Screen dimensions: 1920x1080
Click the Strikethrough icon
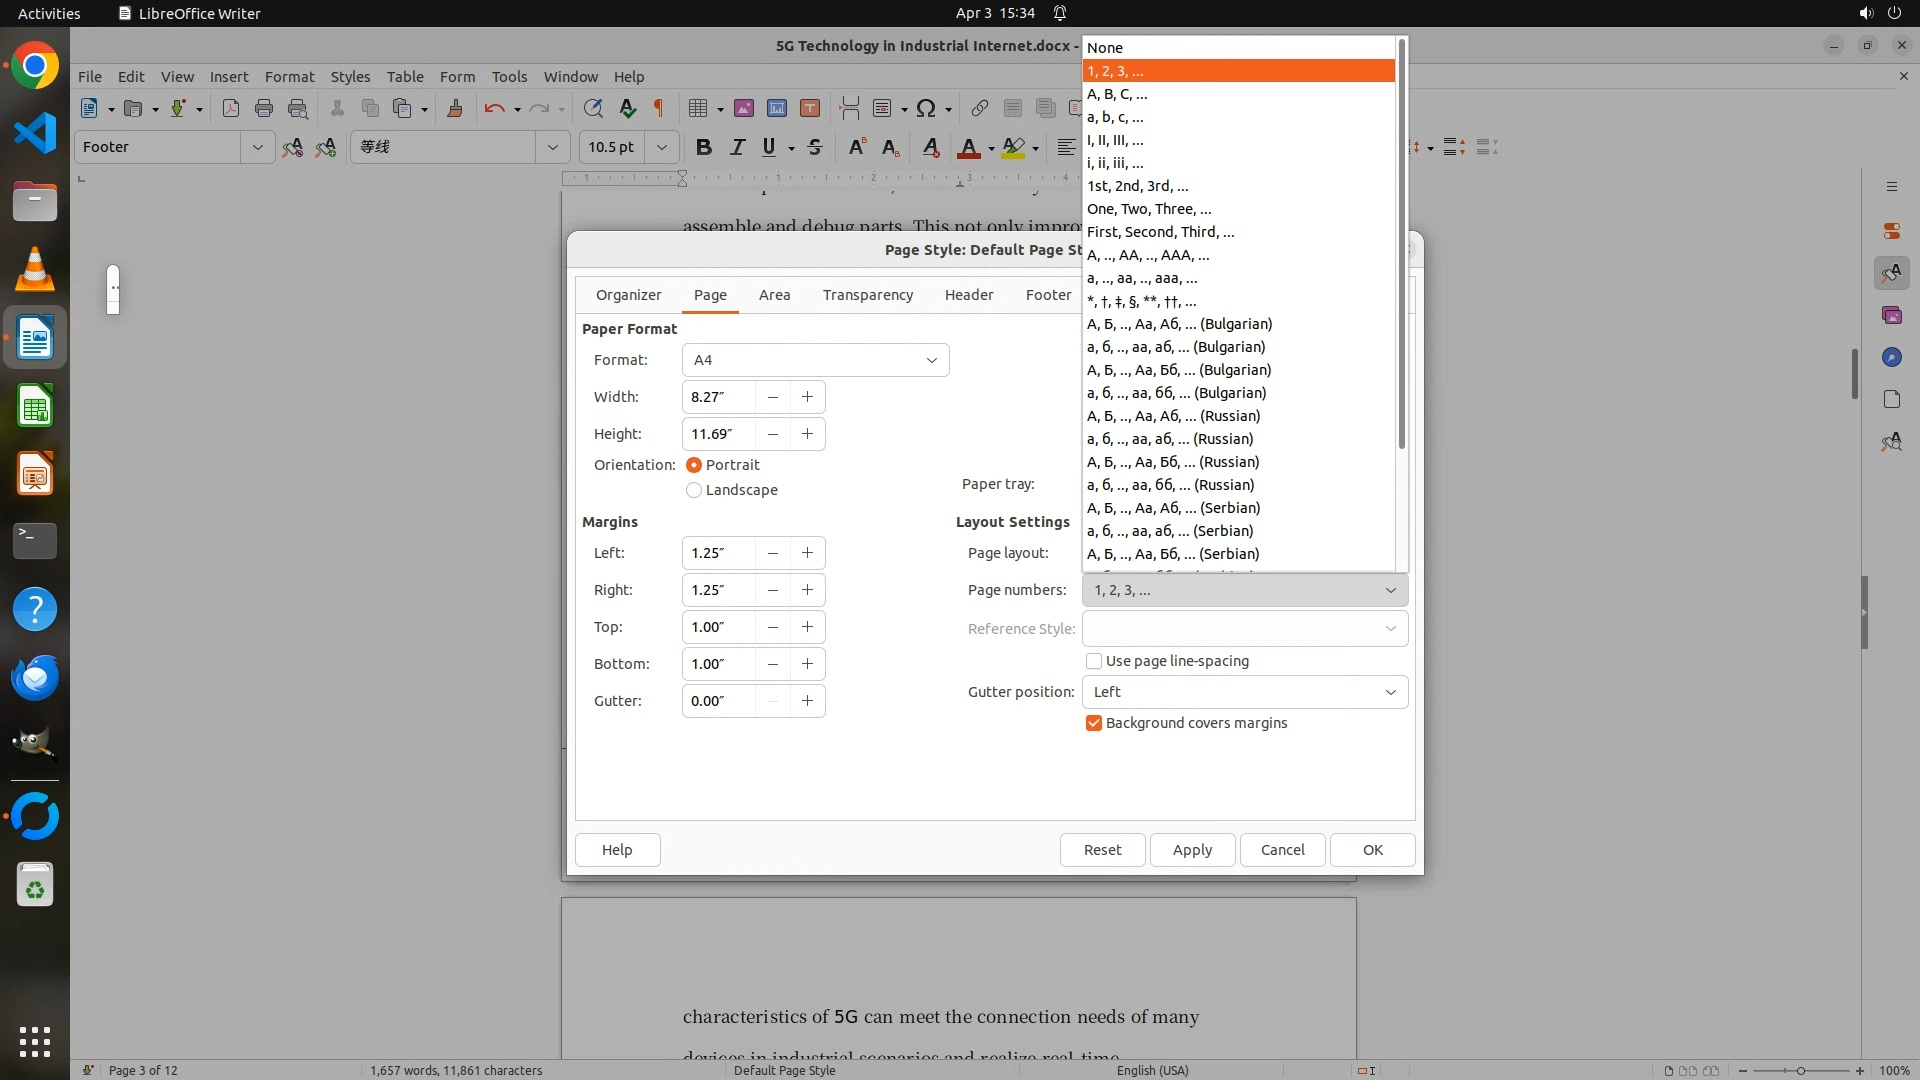point(815,147)
